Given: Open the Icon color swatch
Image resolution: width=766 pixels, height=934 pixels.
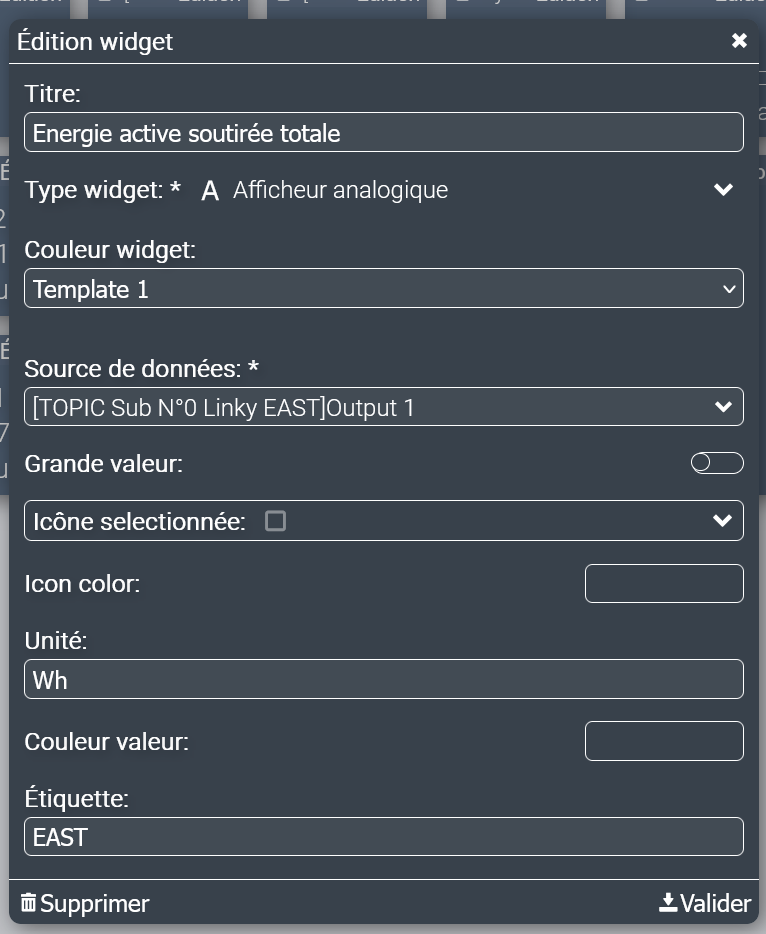Looking at the screenshot, I should click(x=663, y=584).
